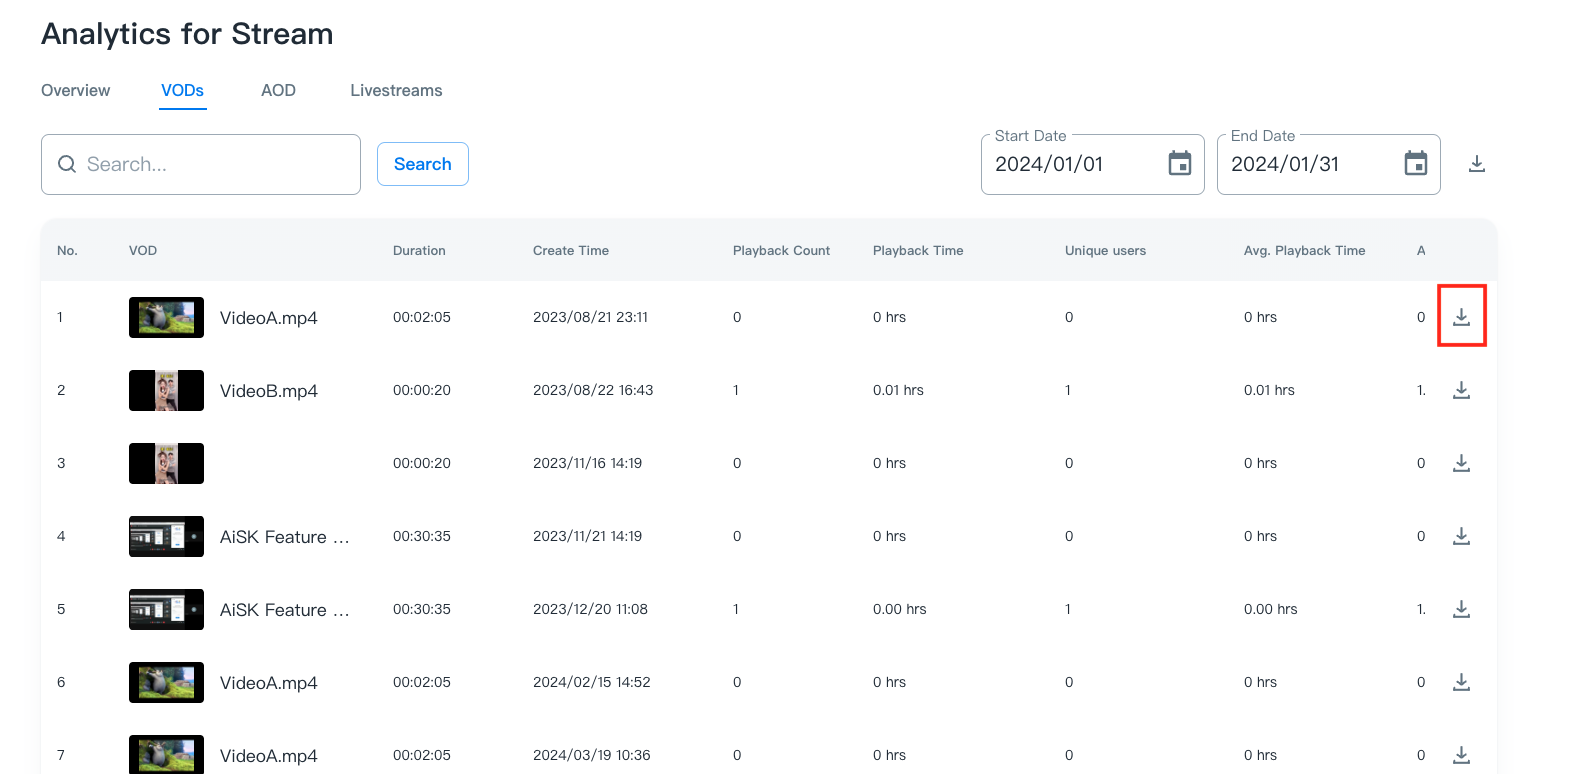The width and height of the screenshot is (1571, 774).
Task: Download report for row 2 VideoB.mp4
Action: [1461, 390]
